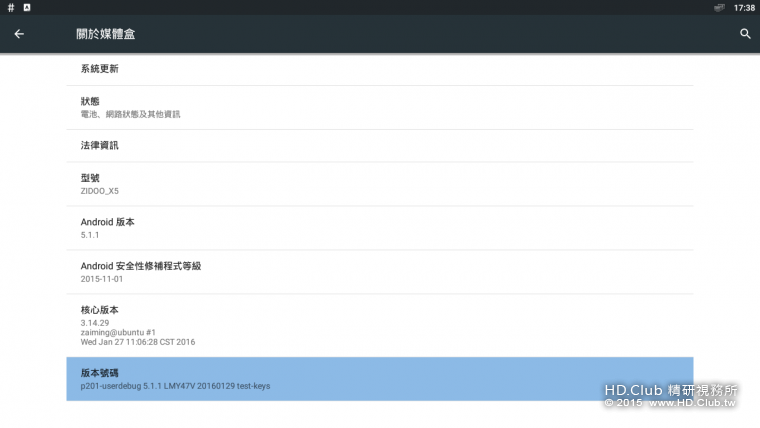Screen dimensions: 760x428
Task: Open search with the magnifier icon
Action: point(745,34)
